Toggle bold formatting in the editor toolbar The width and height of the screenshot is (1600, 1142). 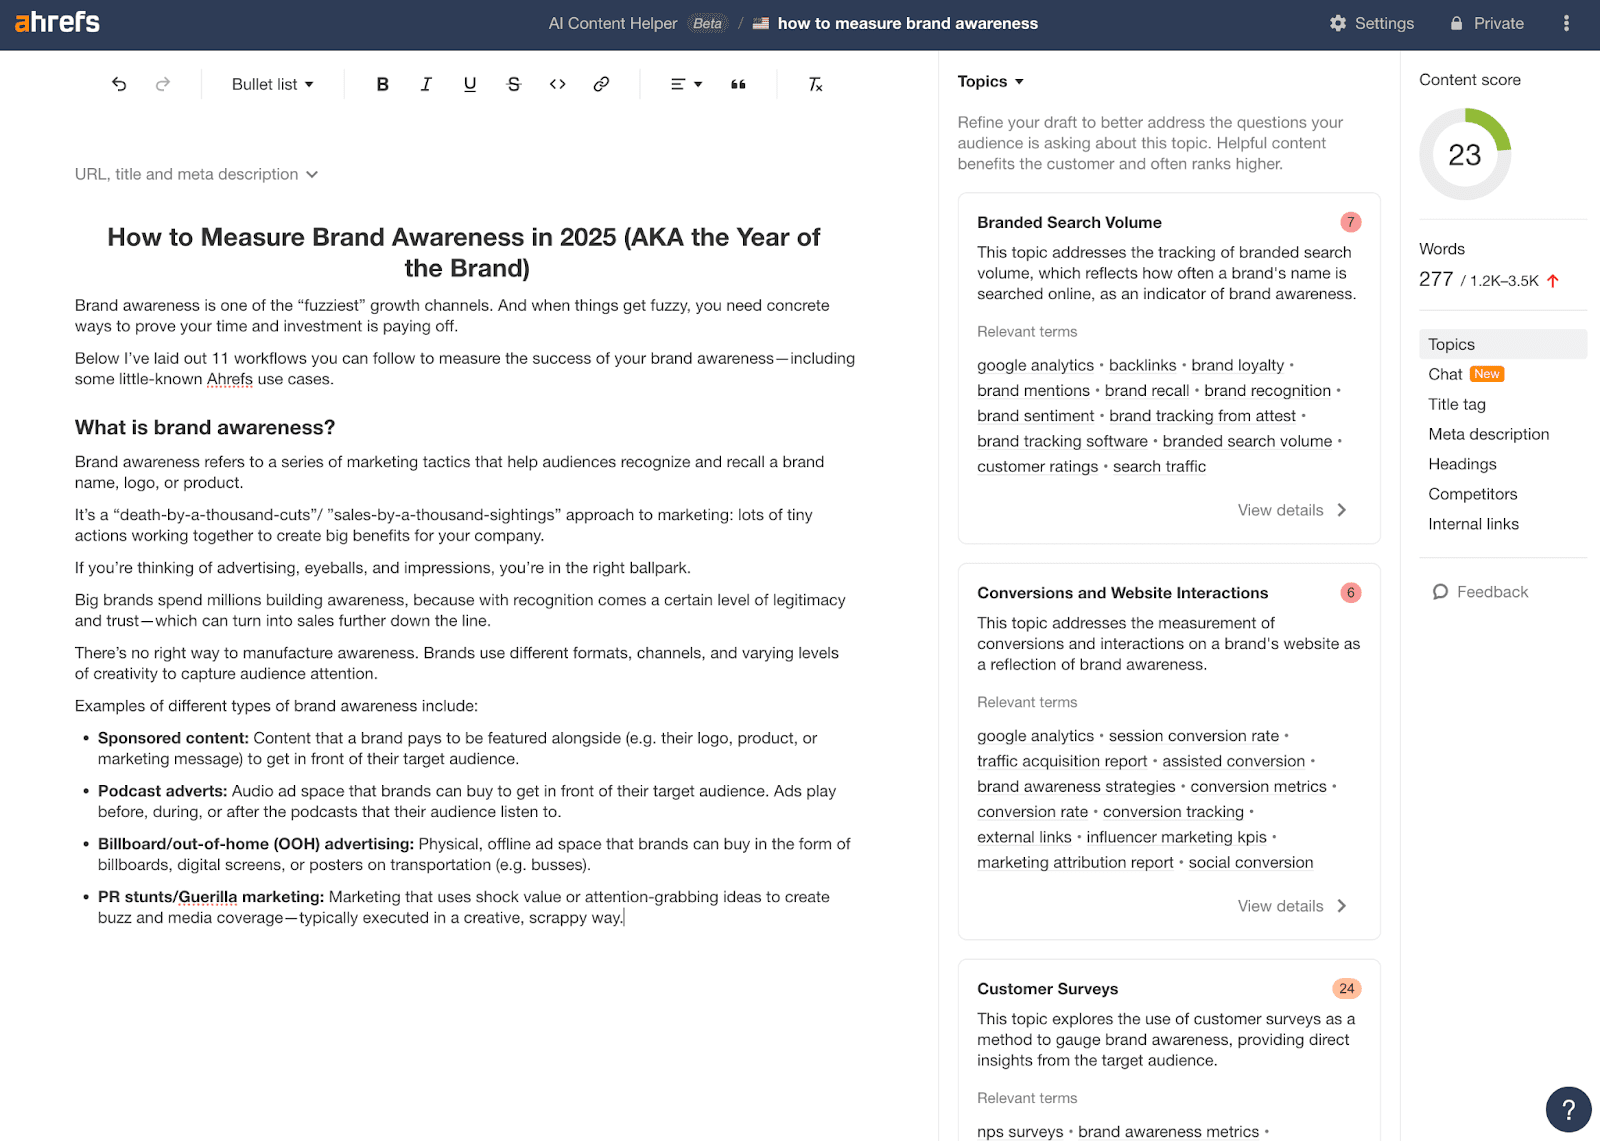tap(382, 84)
